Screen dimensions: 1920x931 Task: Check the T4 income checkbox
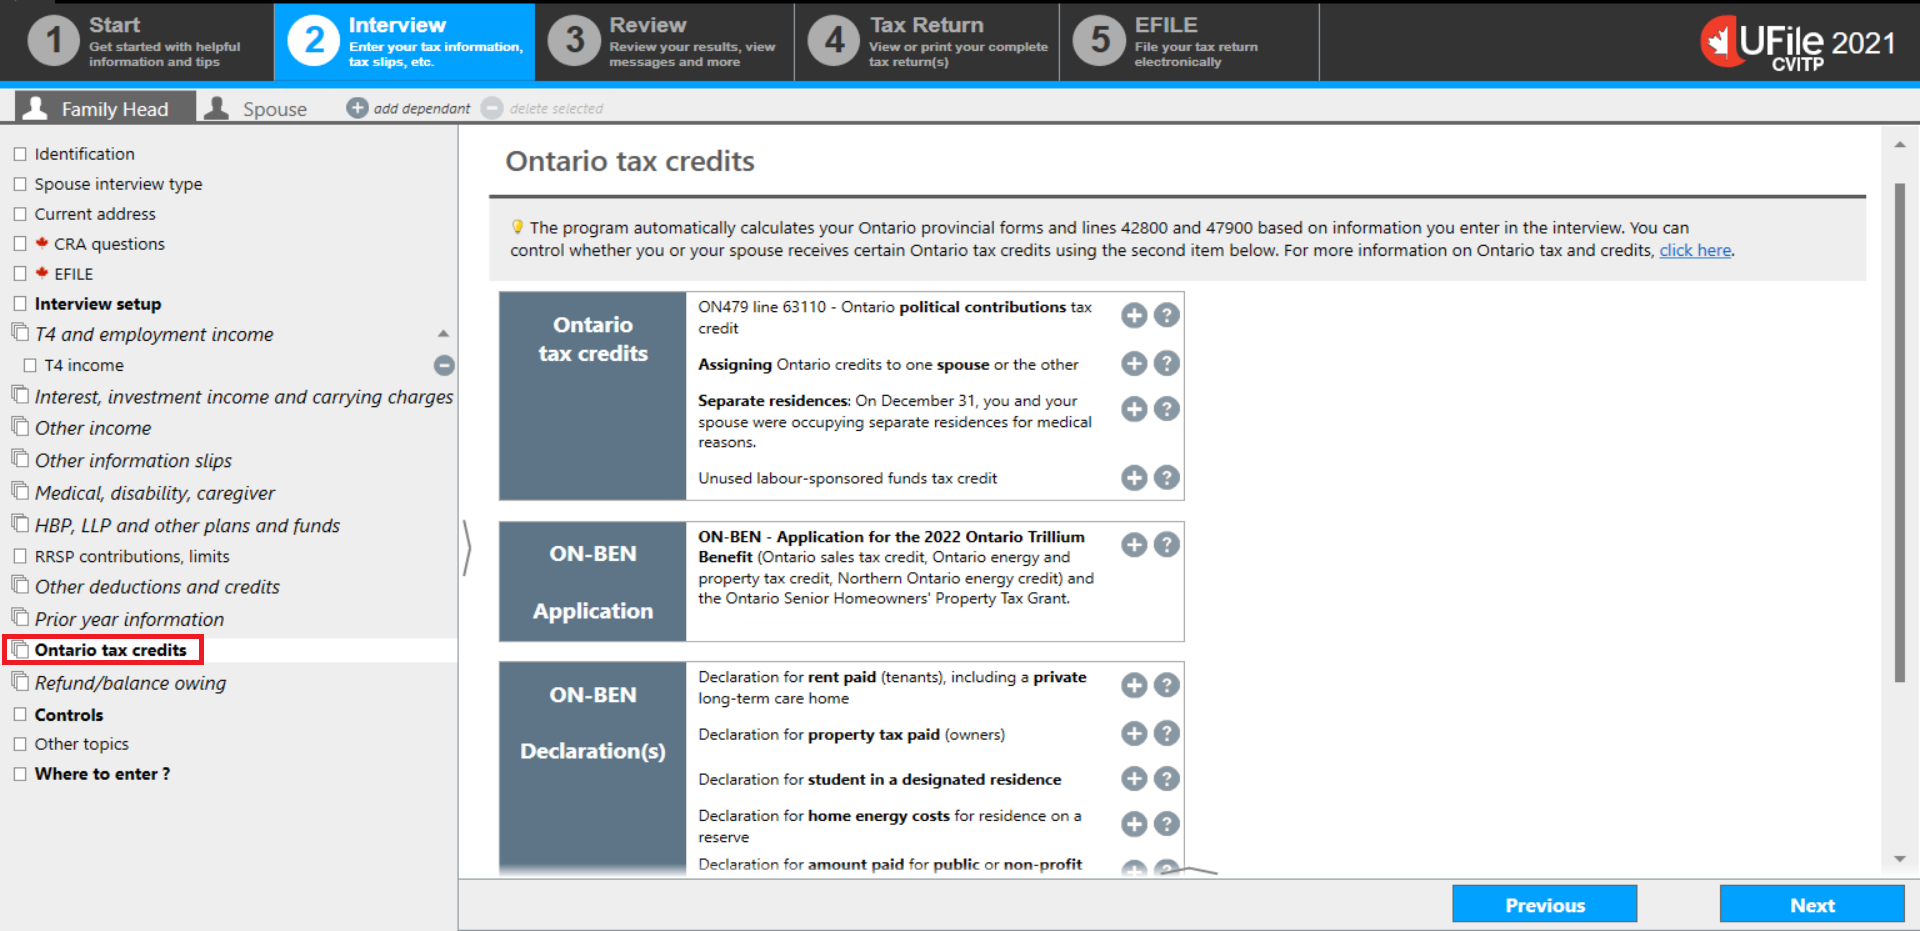pos(30,366)
